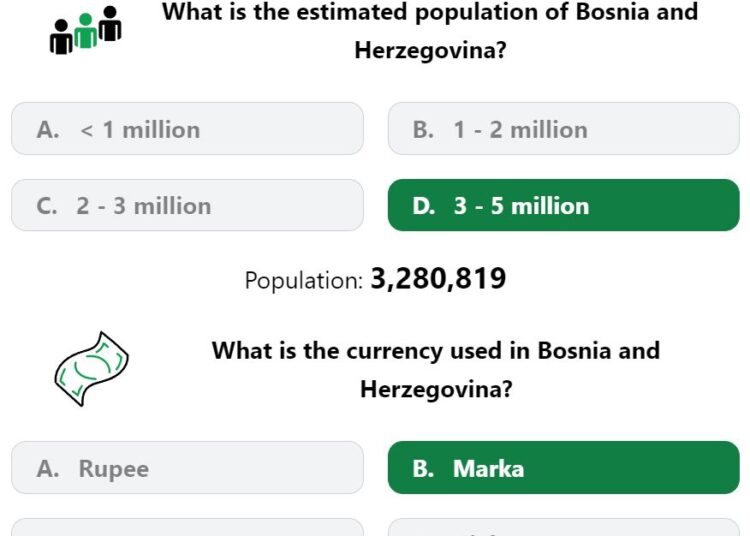This screenshot has height=536, width=750.
Task: Select answer A. < 1 million
Action: (187, 129)
